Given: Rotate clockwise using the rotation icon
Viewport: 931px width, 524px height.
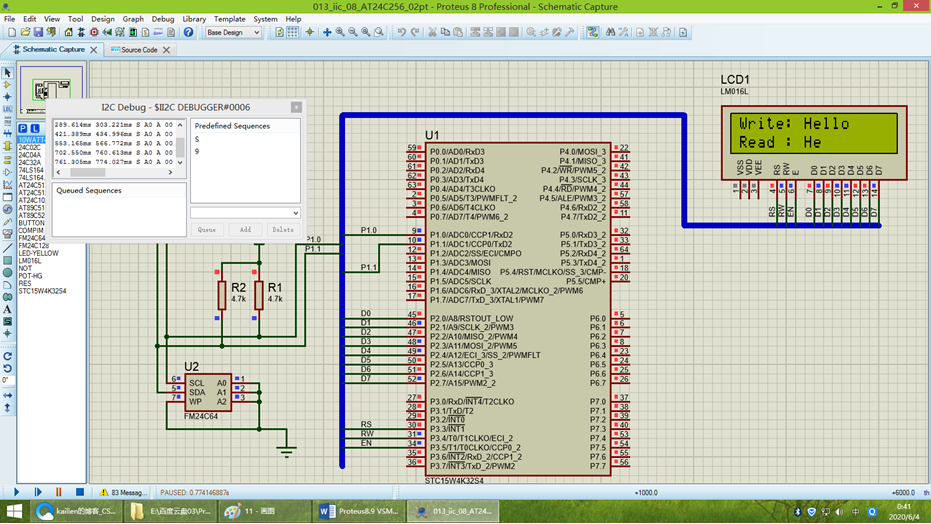Looking at the screenshot, I should pyautogui.click(x=7, y=357).
